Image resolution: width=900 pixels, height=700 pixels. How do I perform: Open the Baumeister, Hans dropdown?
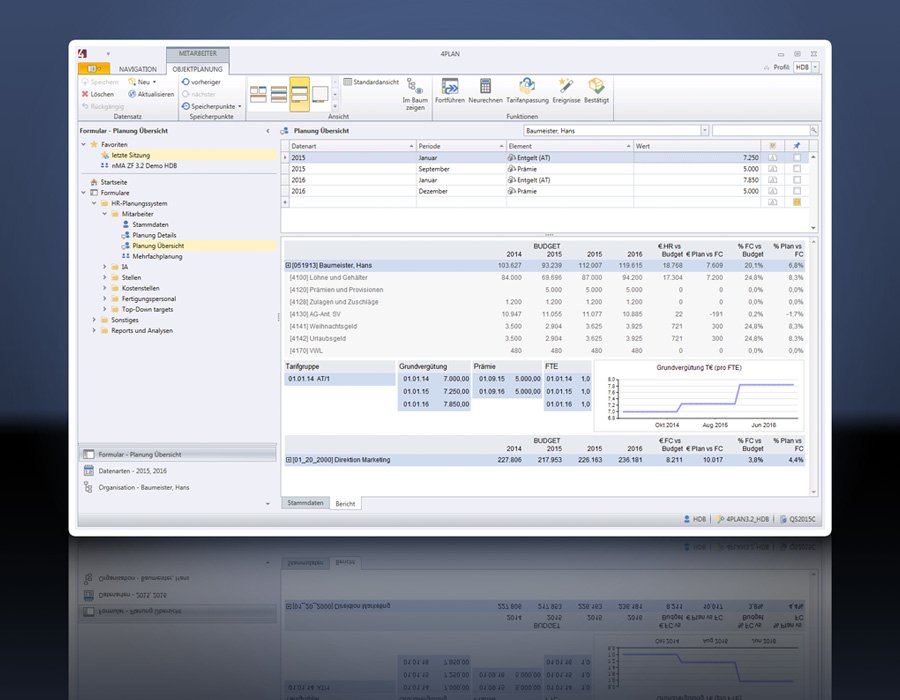tap(705, 130)
